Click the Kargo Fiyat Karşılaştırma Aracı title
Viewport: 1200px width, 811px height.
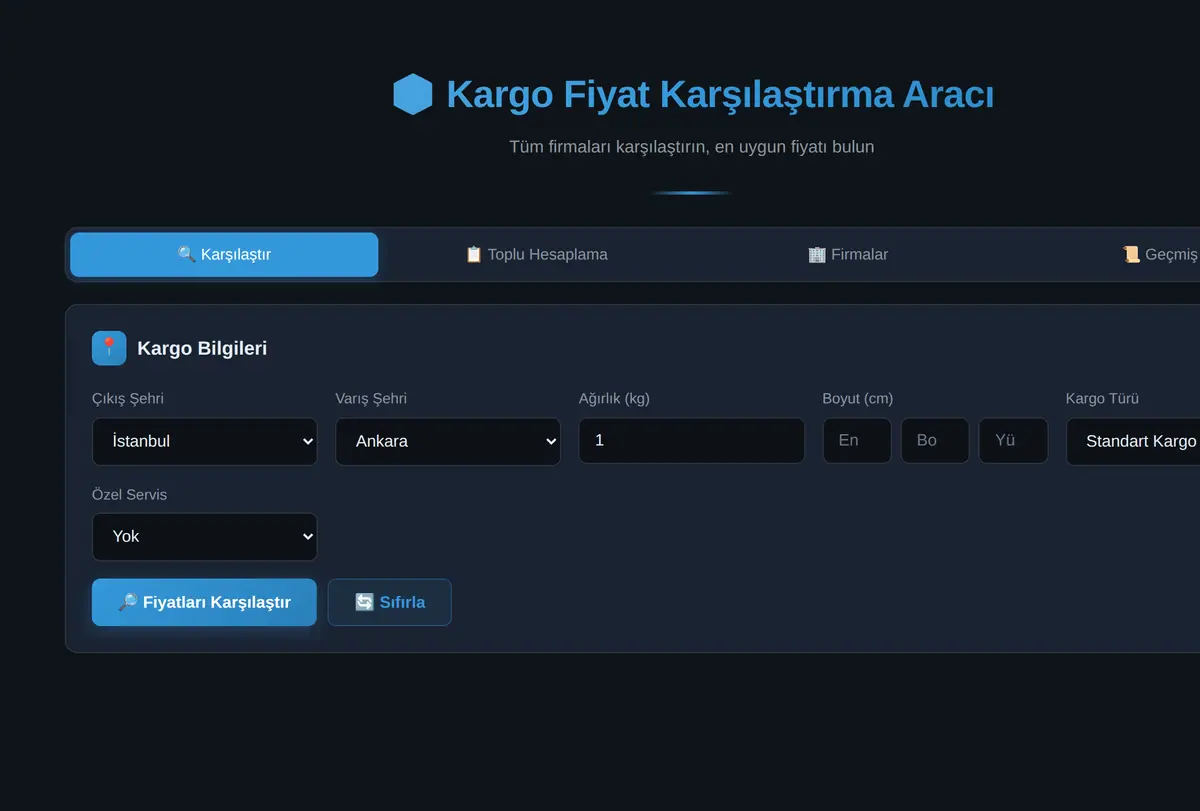click(720, 95)
